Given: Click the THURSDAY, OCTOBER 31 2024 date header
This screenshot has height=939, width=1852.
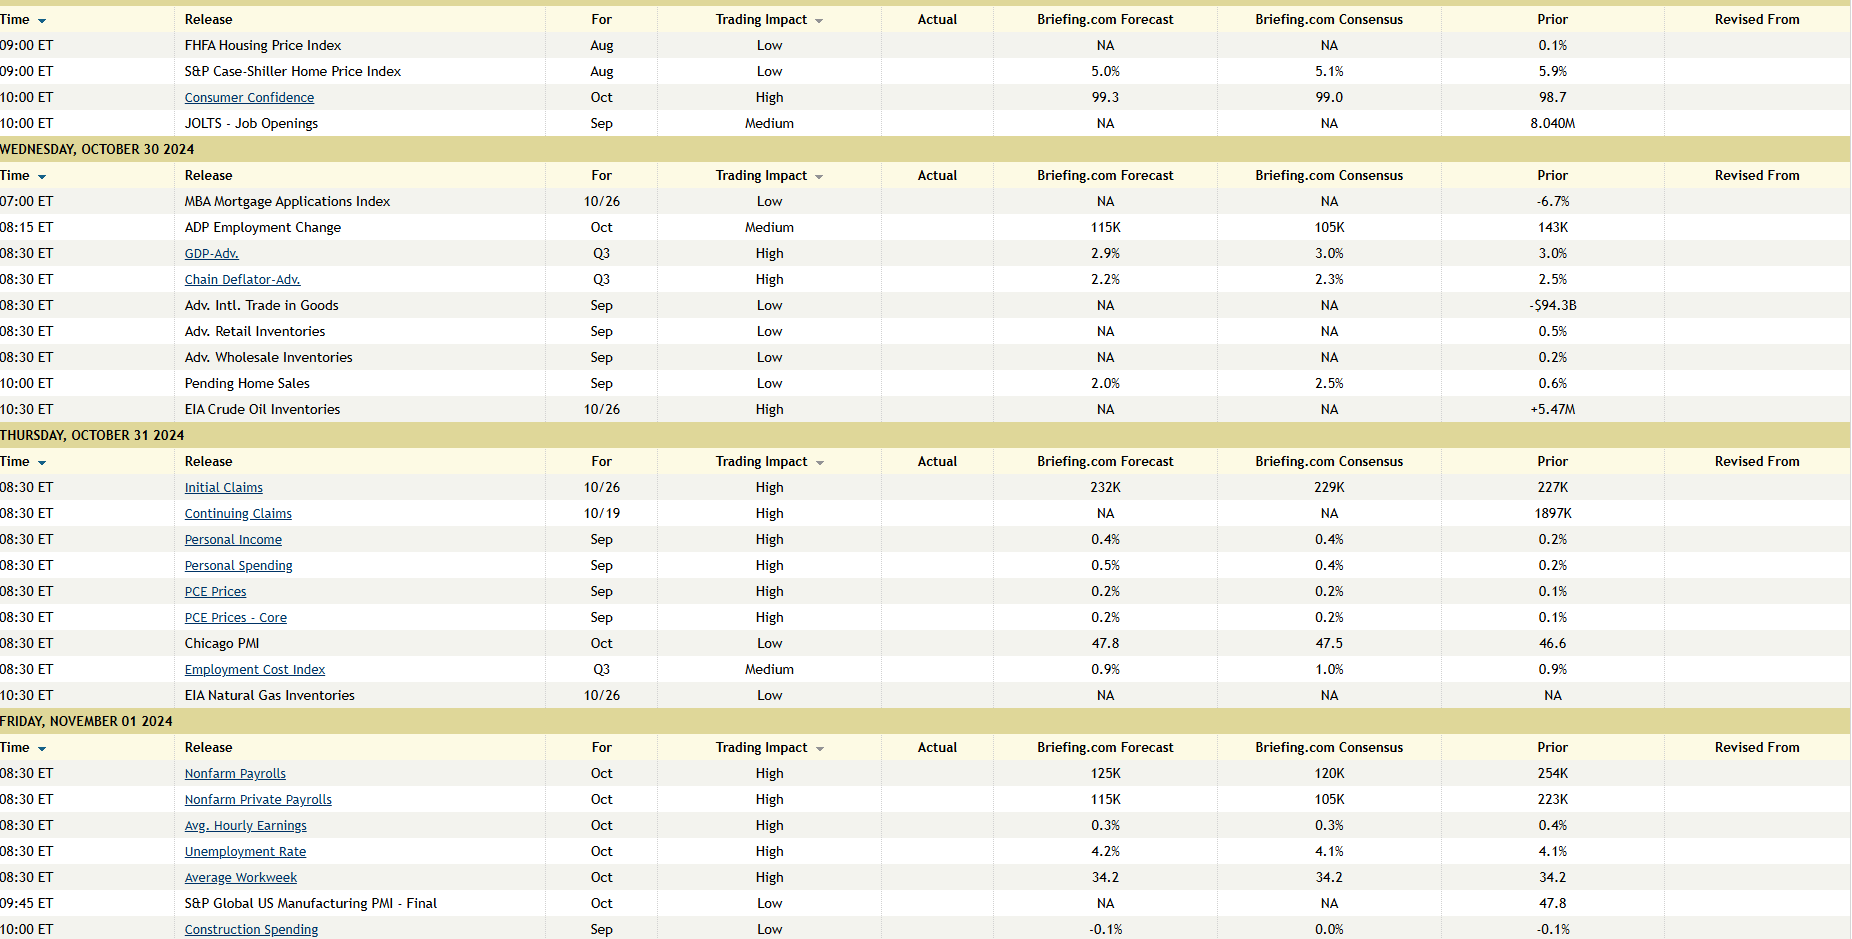Looking at the screenshot, I should pos(92,435).
